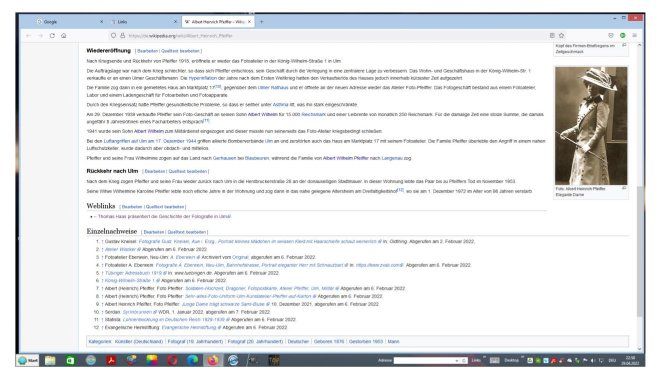663x379 pixels.
Task: Click the enlarge icon under Elegante Dame photo
Action: pyautogui.click(x=624, y=189)
